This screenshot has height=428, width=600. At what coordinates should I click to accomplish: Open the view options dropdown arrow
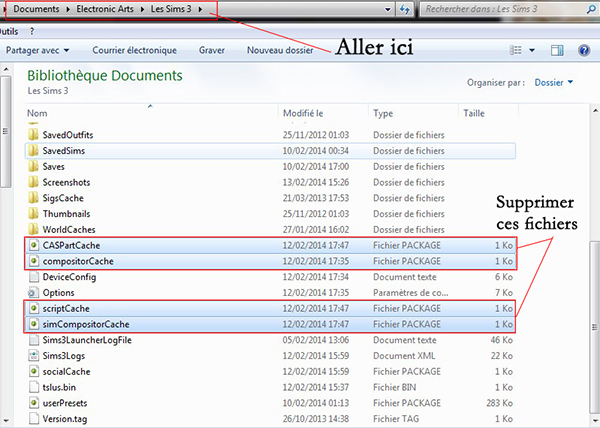pos(531,49)
